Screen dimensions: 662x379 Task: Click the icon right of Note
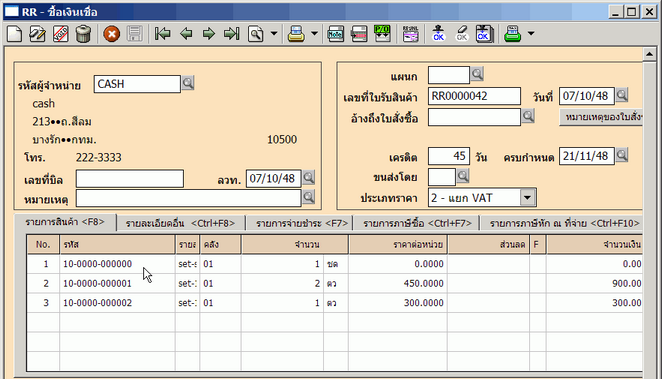pos(359,34)
